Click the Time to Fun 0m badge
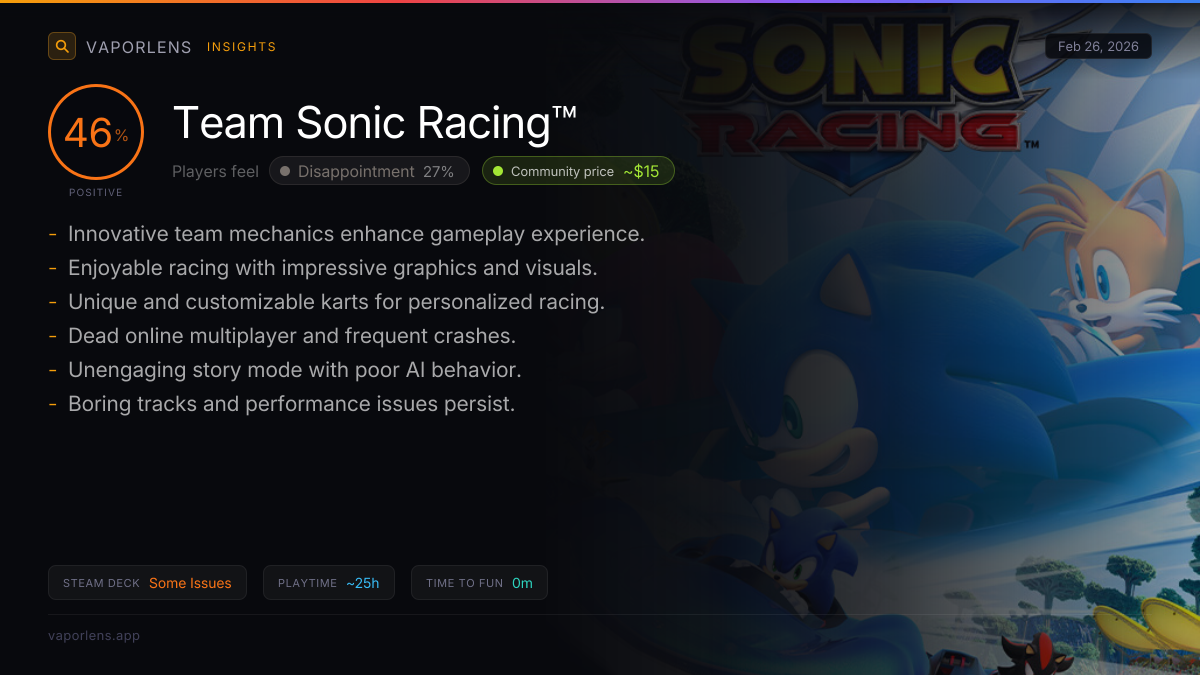Image resolution: width=1200 pixels, height=675 pixels. point(479,583)
